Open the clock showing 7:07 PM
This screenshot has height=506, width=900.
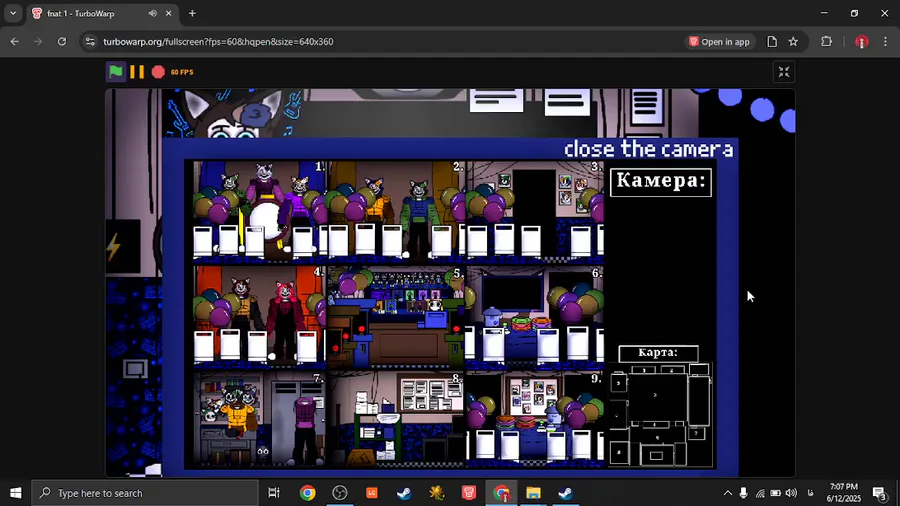click(x=844, y=493)
